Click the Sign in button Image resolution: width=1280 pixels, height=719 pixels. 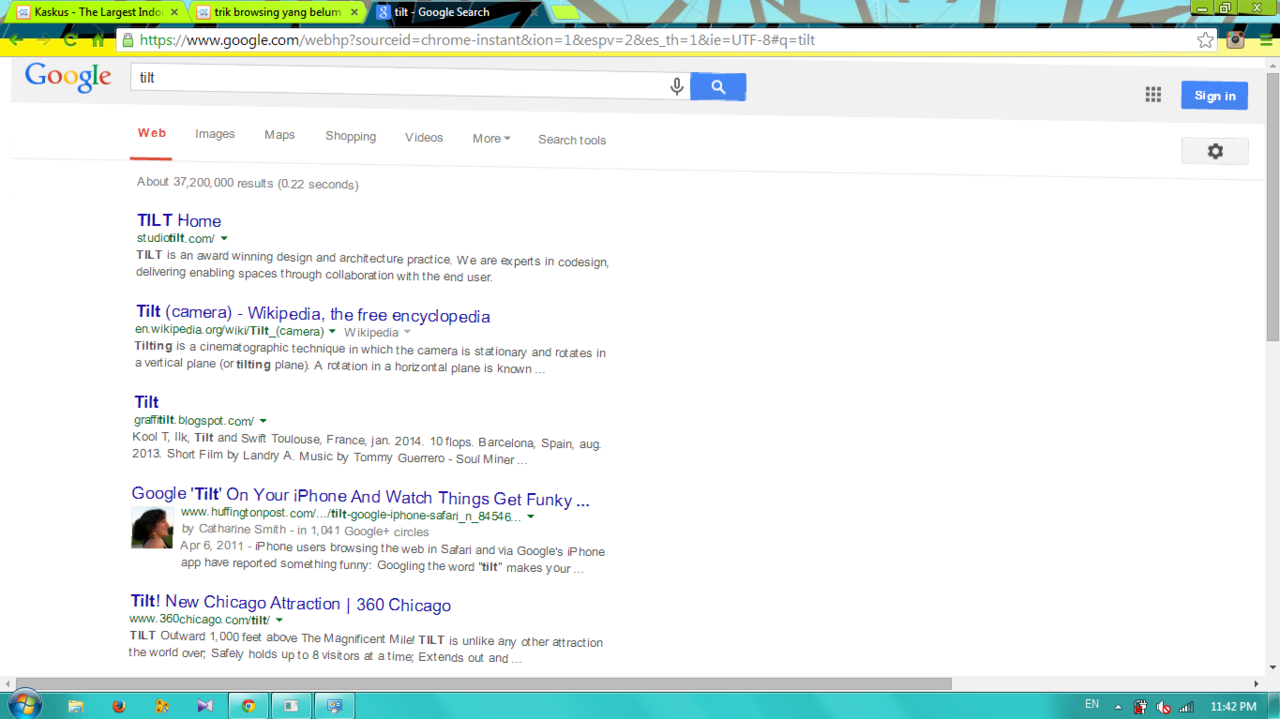click(x=1214, y=95)
